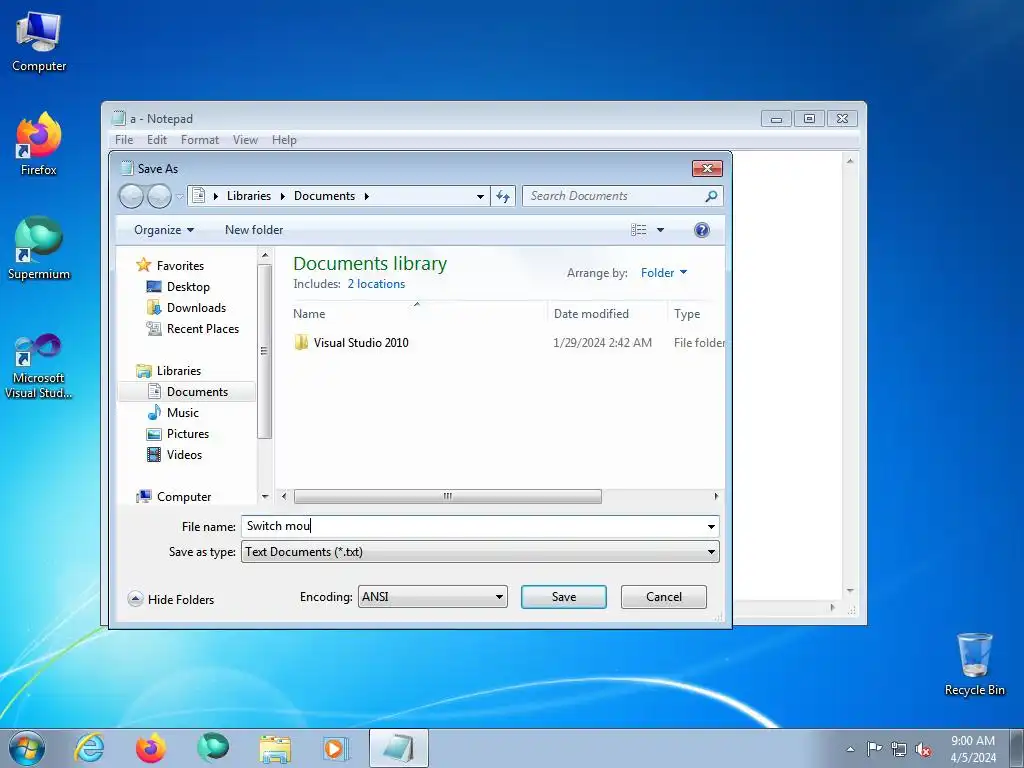Image resolution: width=1024 pixels, height=768 pixels.
Task: Select the Pictures library
Action: pyautogui.click(x=187, y=433)
